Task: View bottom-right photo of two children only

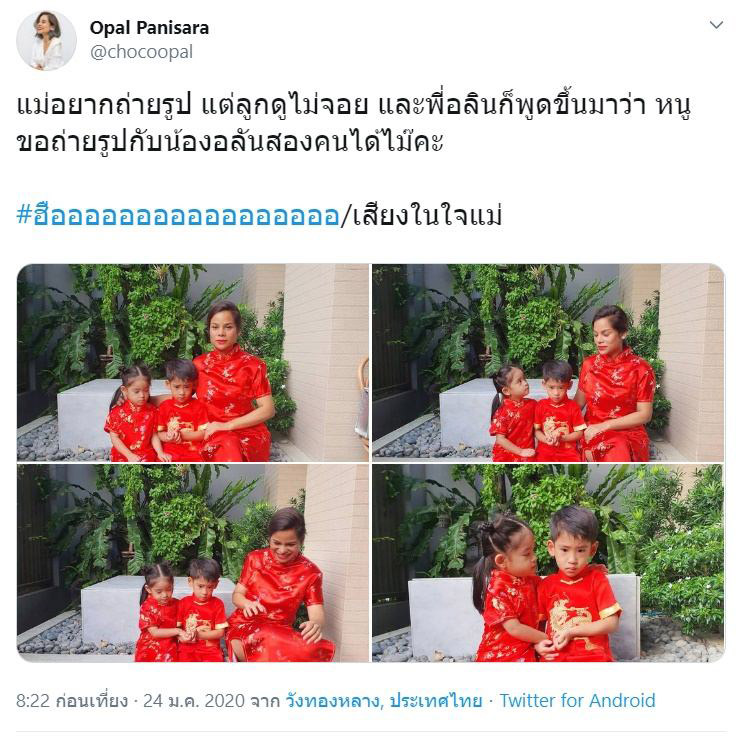Action: click(548, 563)
